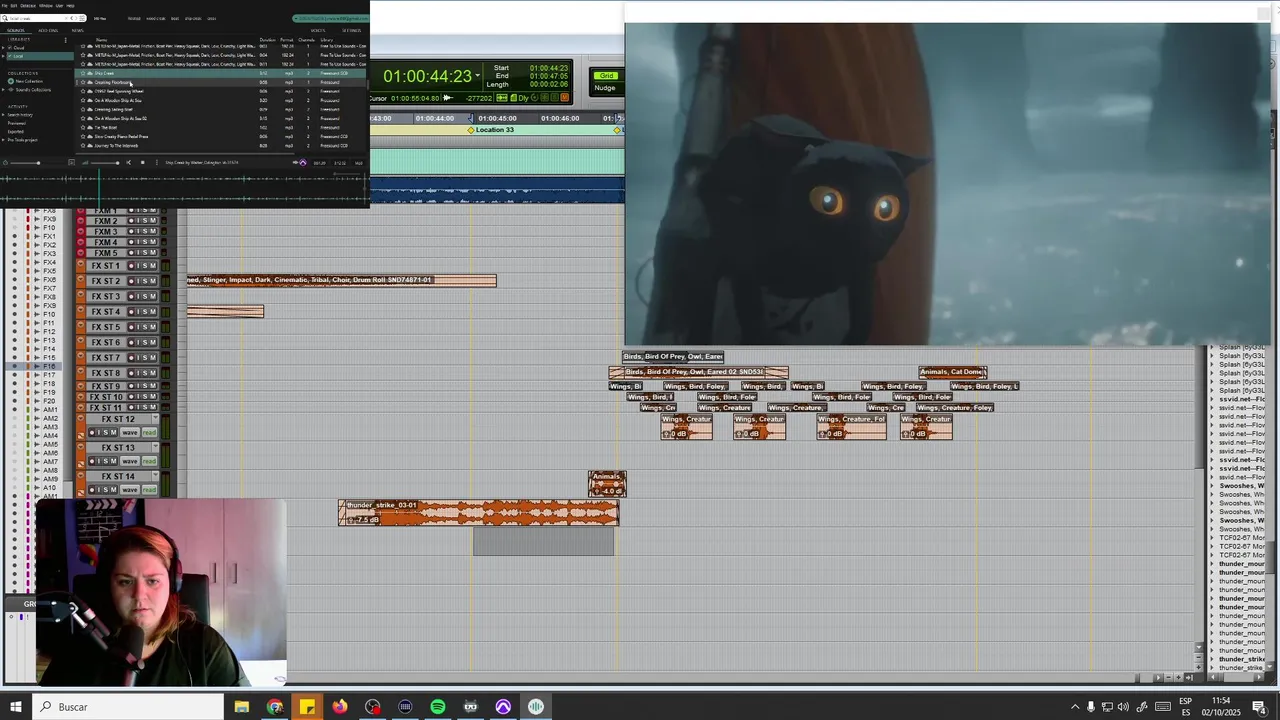Adjust second Soundly player slider near shuffle
The height and width of the screenshot is (720, 1280).
[x=105, y=162]
